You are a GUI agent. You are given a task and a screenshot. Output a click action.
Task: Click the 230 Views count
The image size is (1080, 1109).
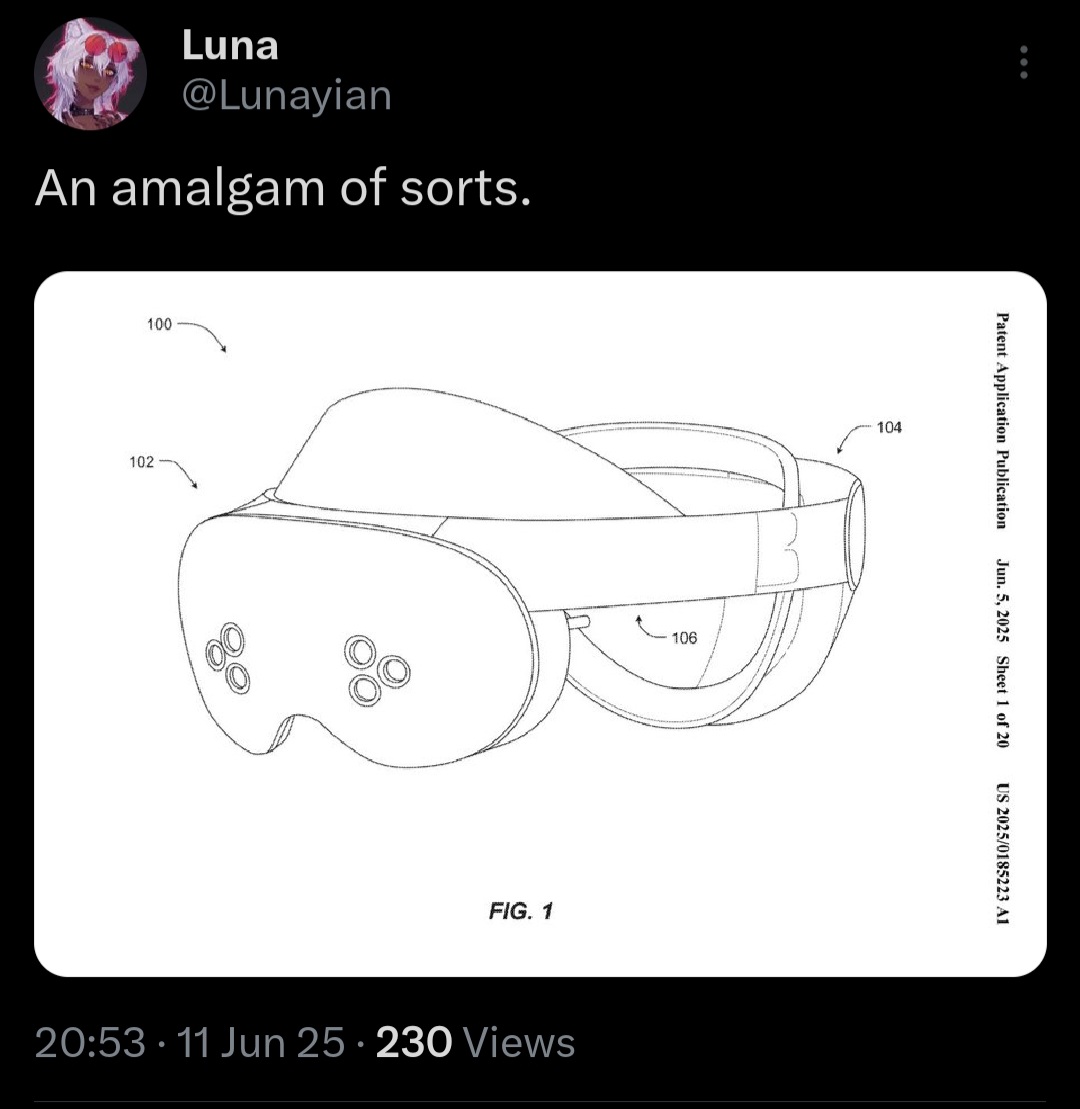475,1043
